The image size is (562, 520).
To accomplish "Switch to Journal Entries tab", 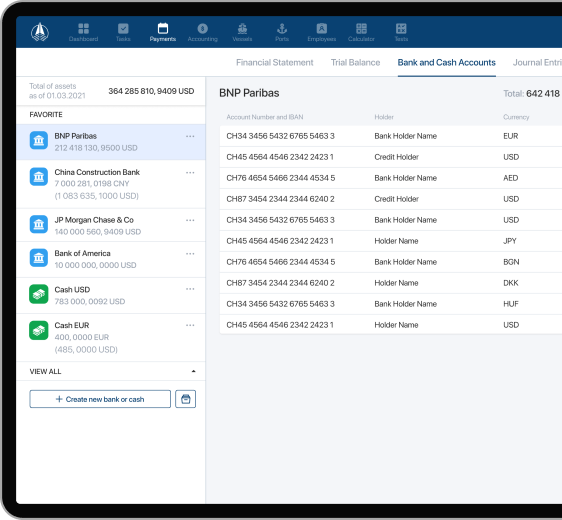I will [537, 62].
